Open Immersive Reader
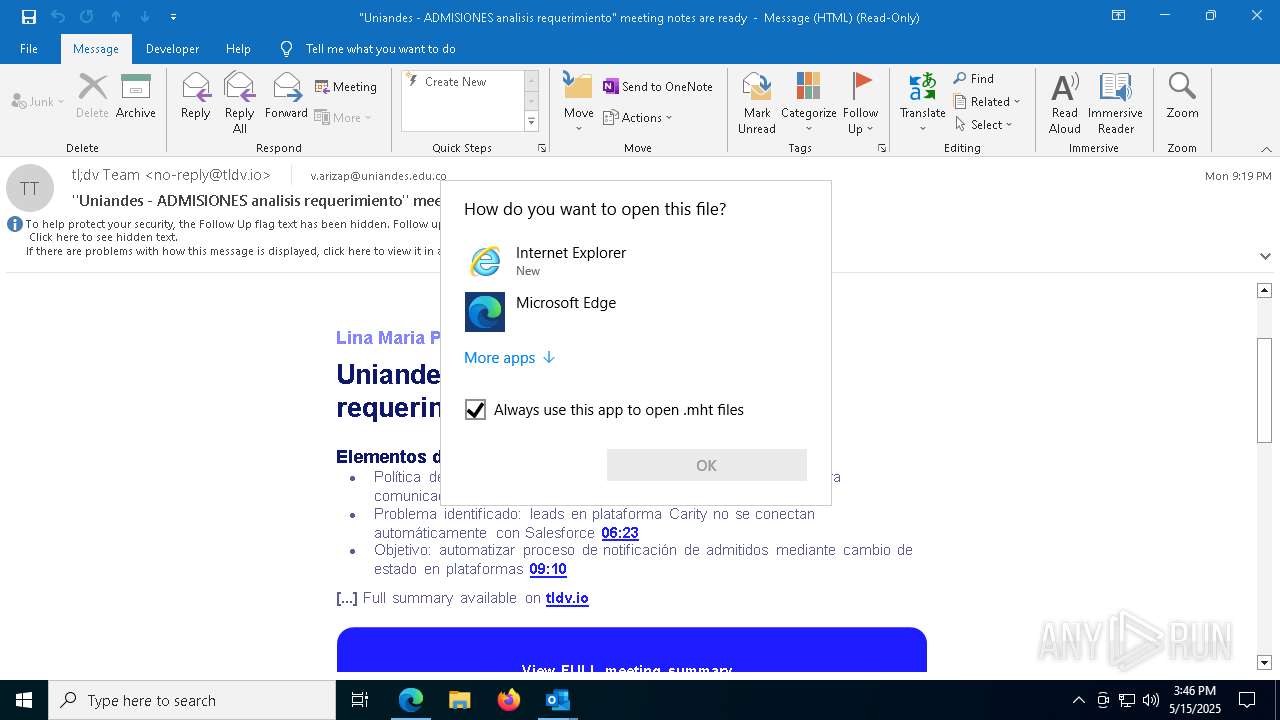The image size is (1280, 720). [1115, 103]
